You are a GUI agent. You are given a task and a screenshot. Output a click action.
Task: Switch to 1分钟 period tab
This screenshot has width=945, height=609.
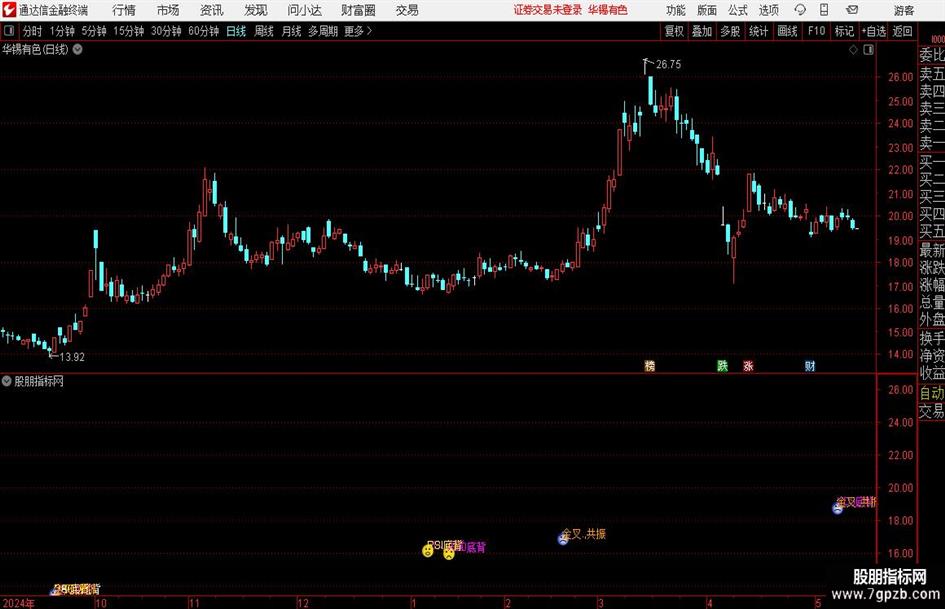[x=62, y=31]
